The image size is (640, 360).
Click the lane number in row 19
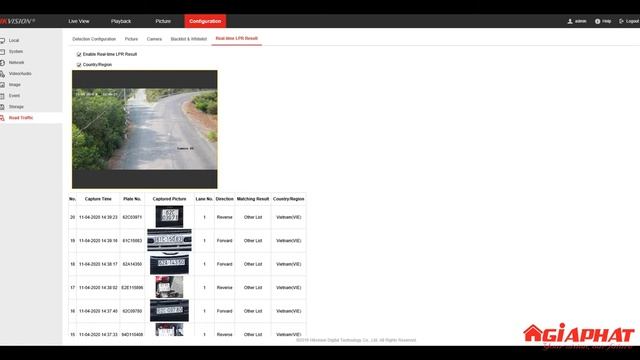coord(204,241)
